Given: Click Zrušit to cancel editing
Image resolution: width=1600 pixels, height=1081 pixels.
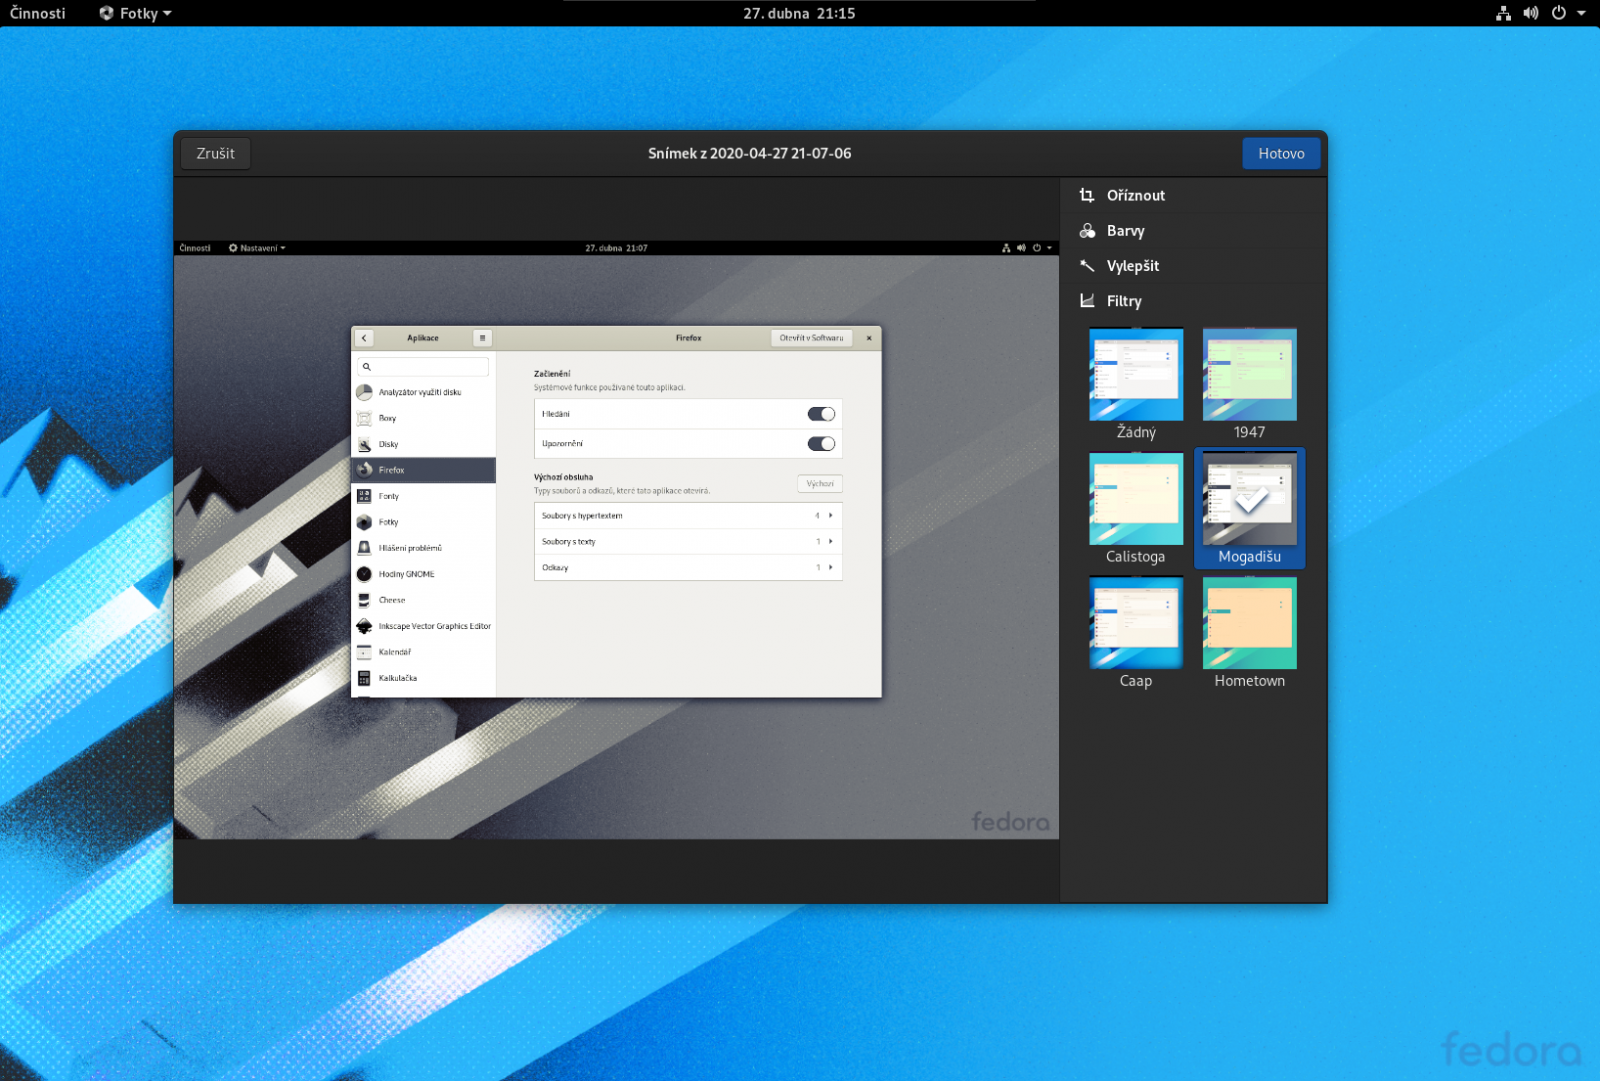Looking at the screenshot, I should click(214, 153).
